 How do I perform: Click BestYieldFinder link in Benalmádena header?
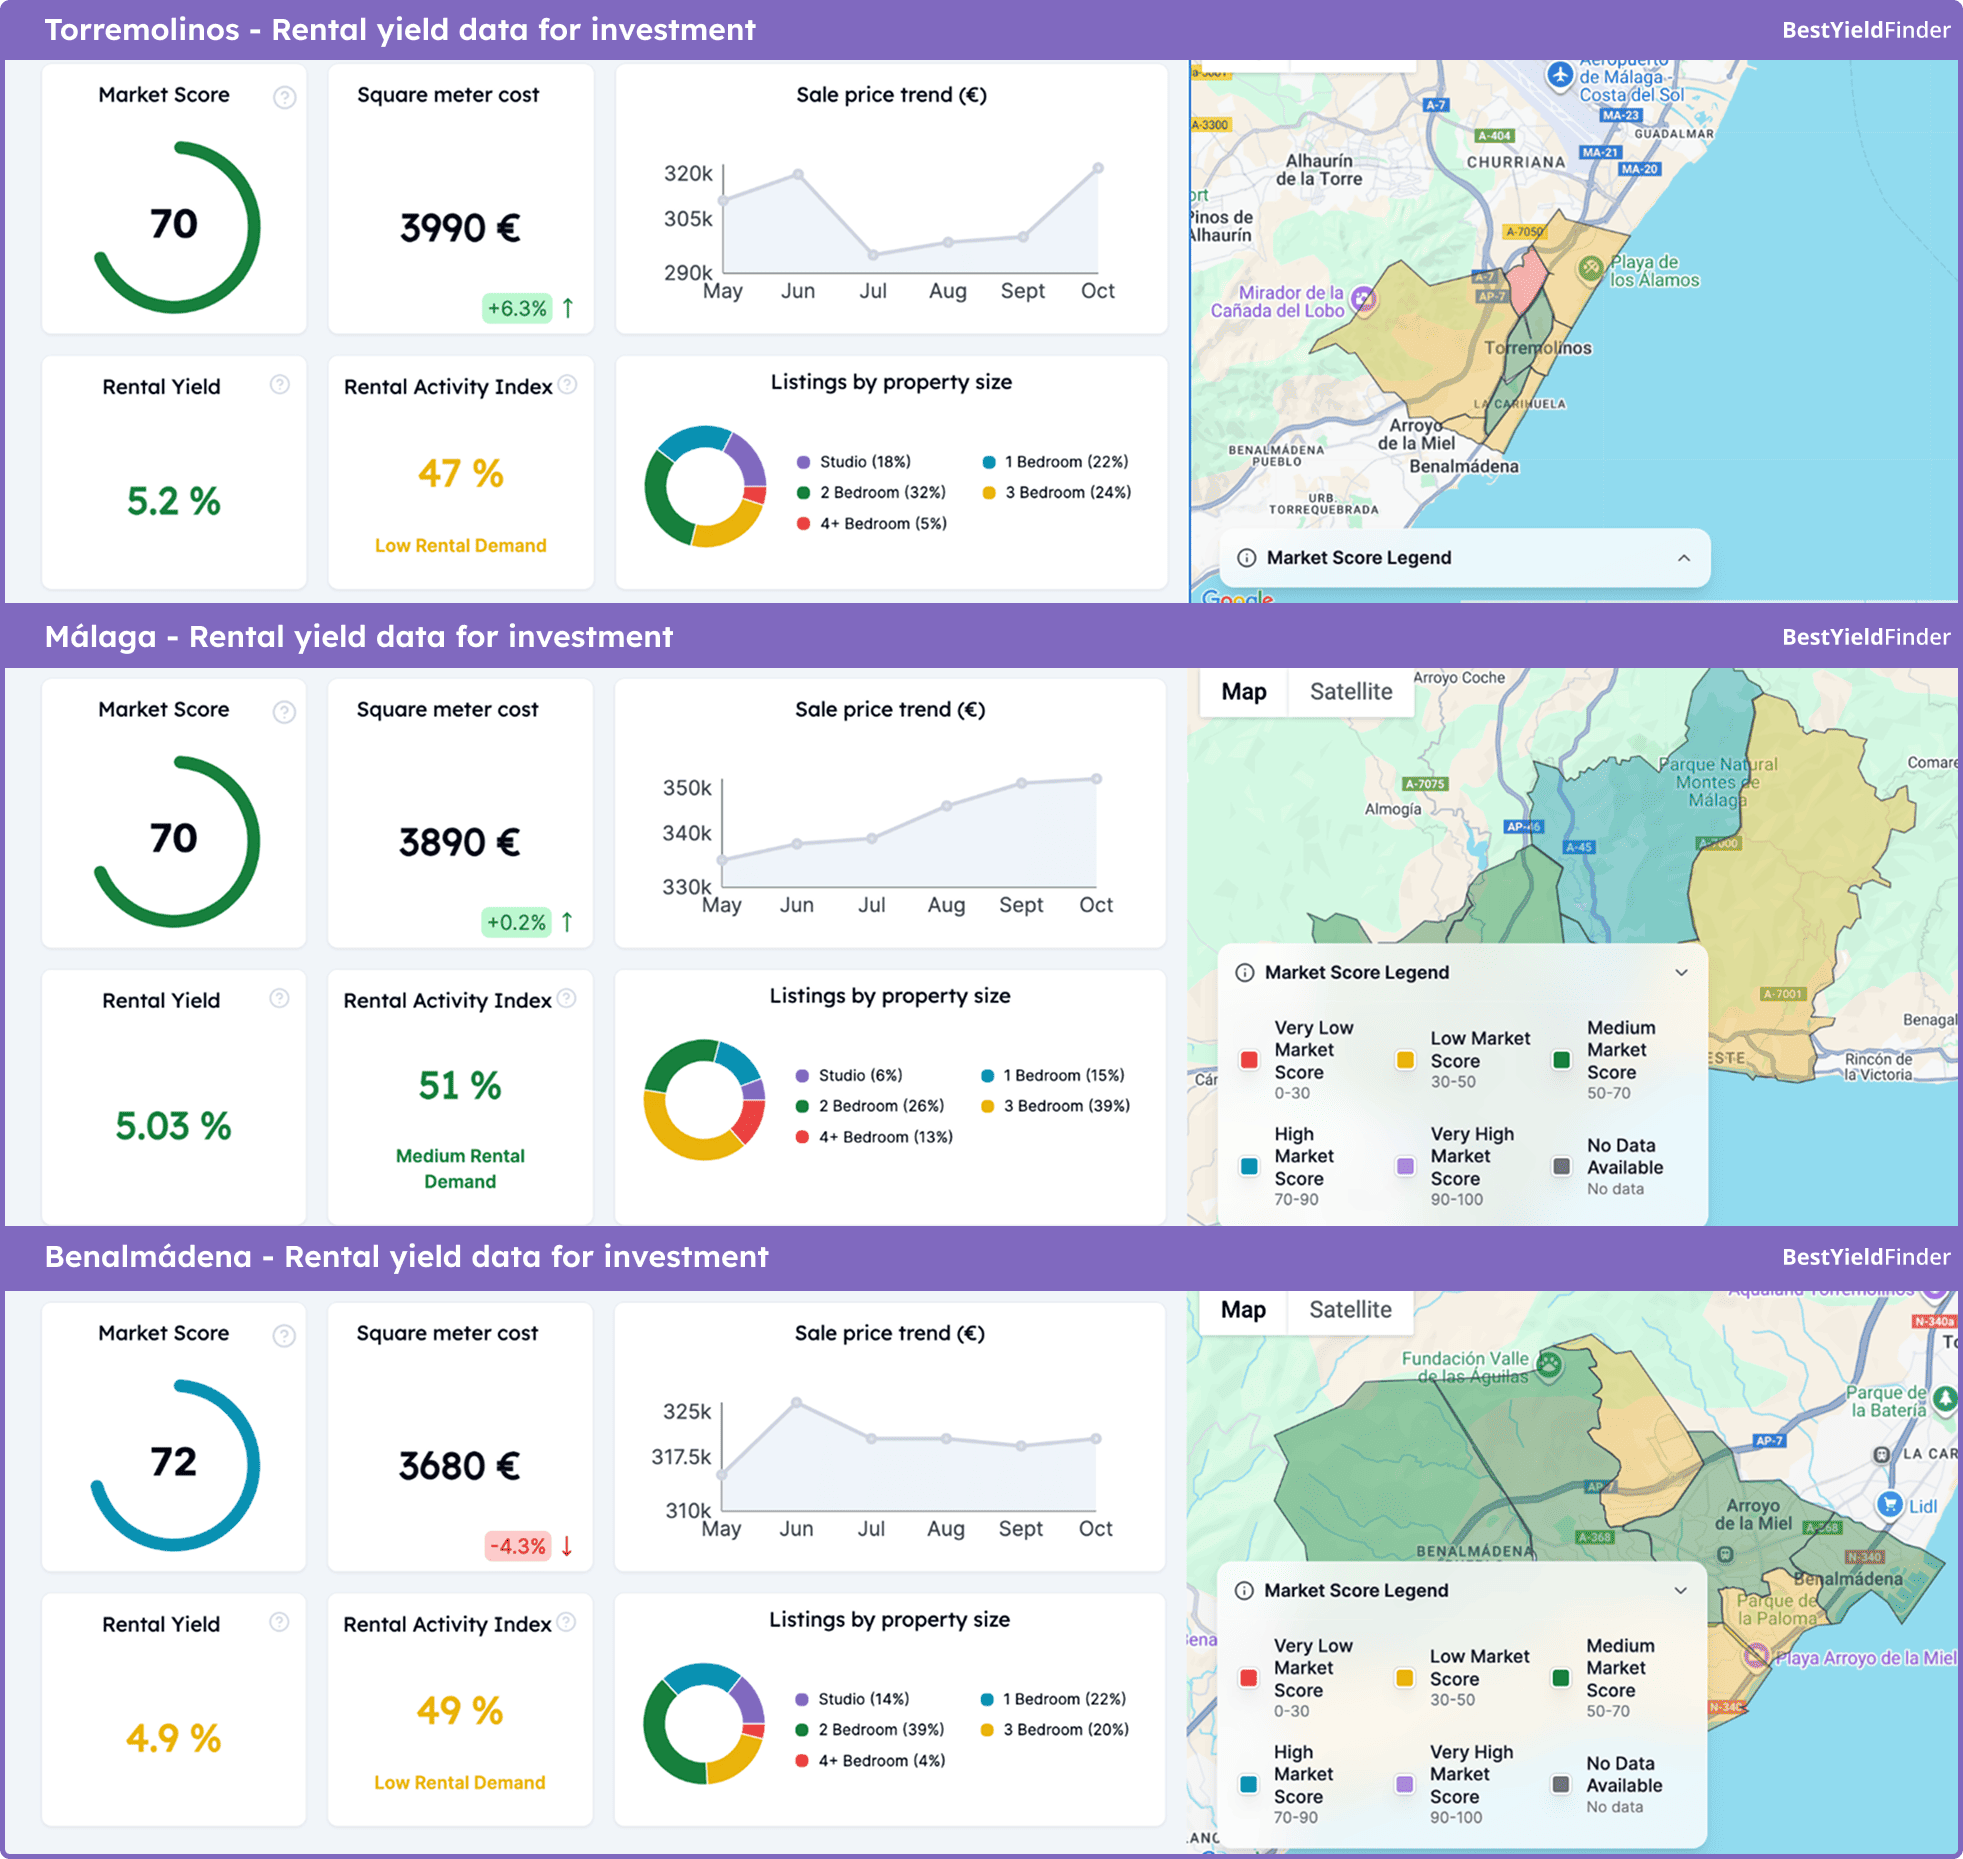(x=1866, y=1257)
